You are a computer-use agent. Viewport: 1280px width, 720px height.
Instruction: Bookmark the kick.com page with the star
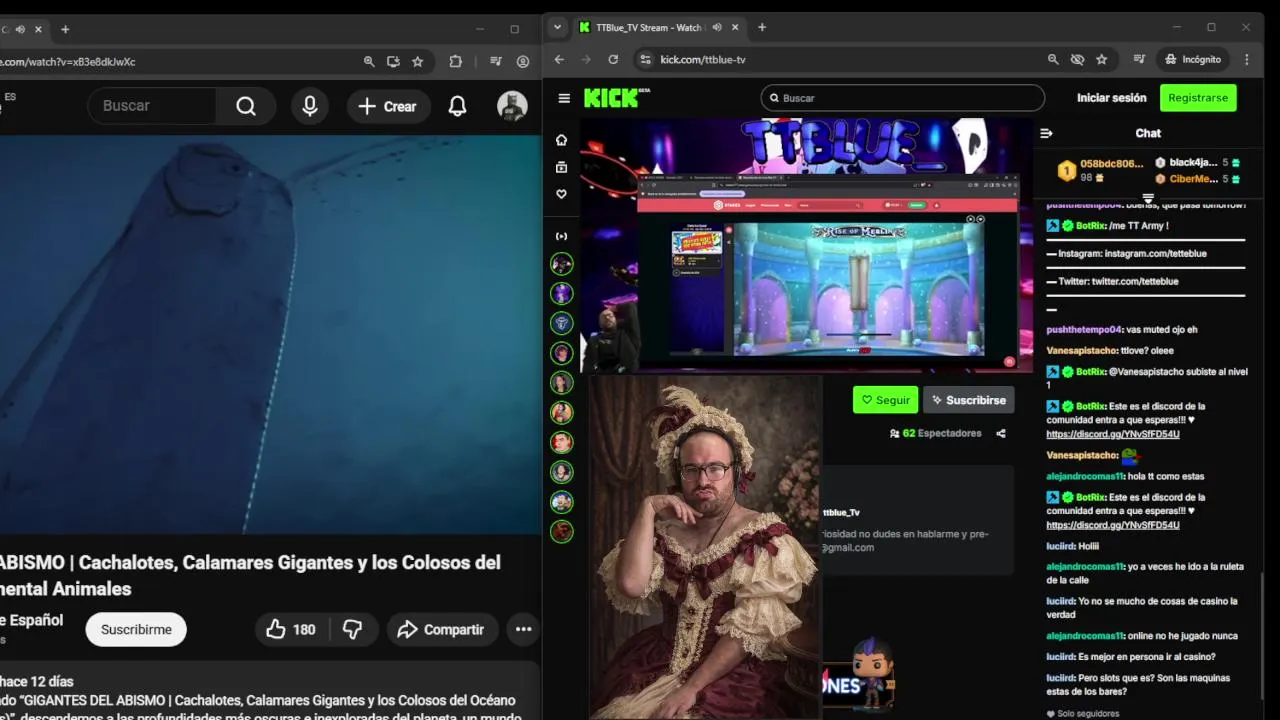click(x=1102, y=59)
